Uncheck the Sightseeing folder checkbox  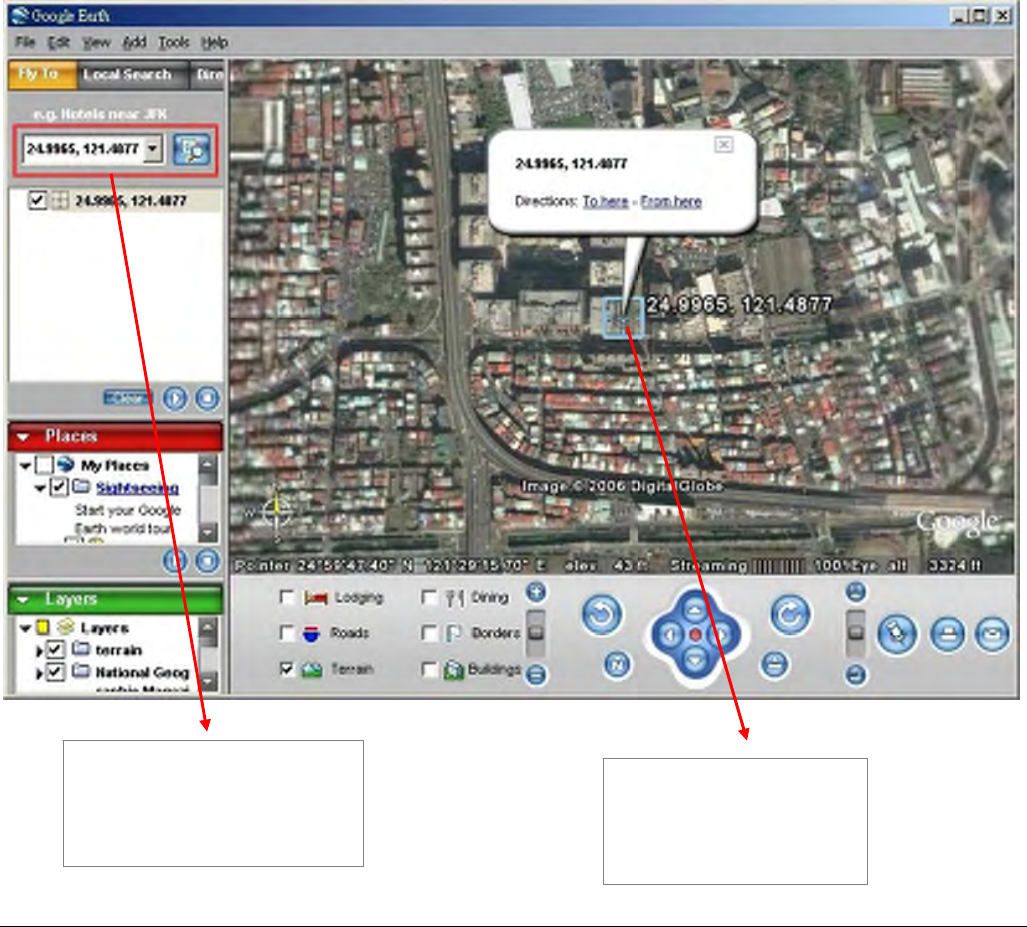pyautogui.click(x=59, y=487)
